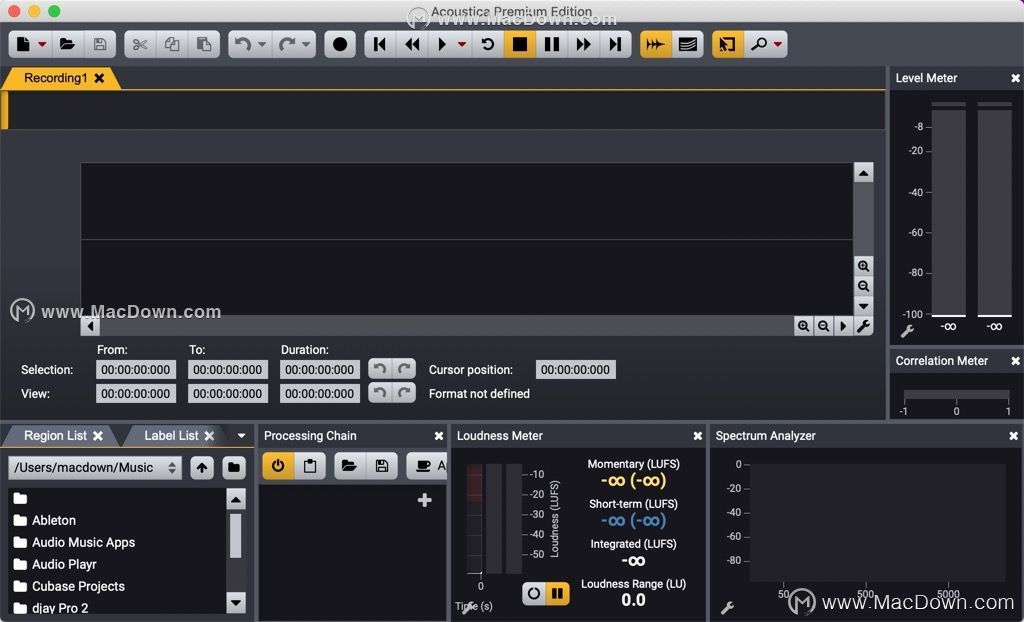Stop playback with the highlighted stop button

tap(520, 44)
